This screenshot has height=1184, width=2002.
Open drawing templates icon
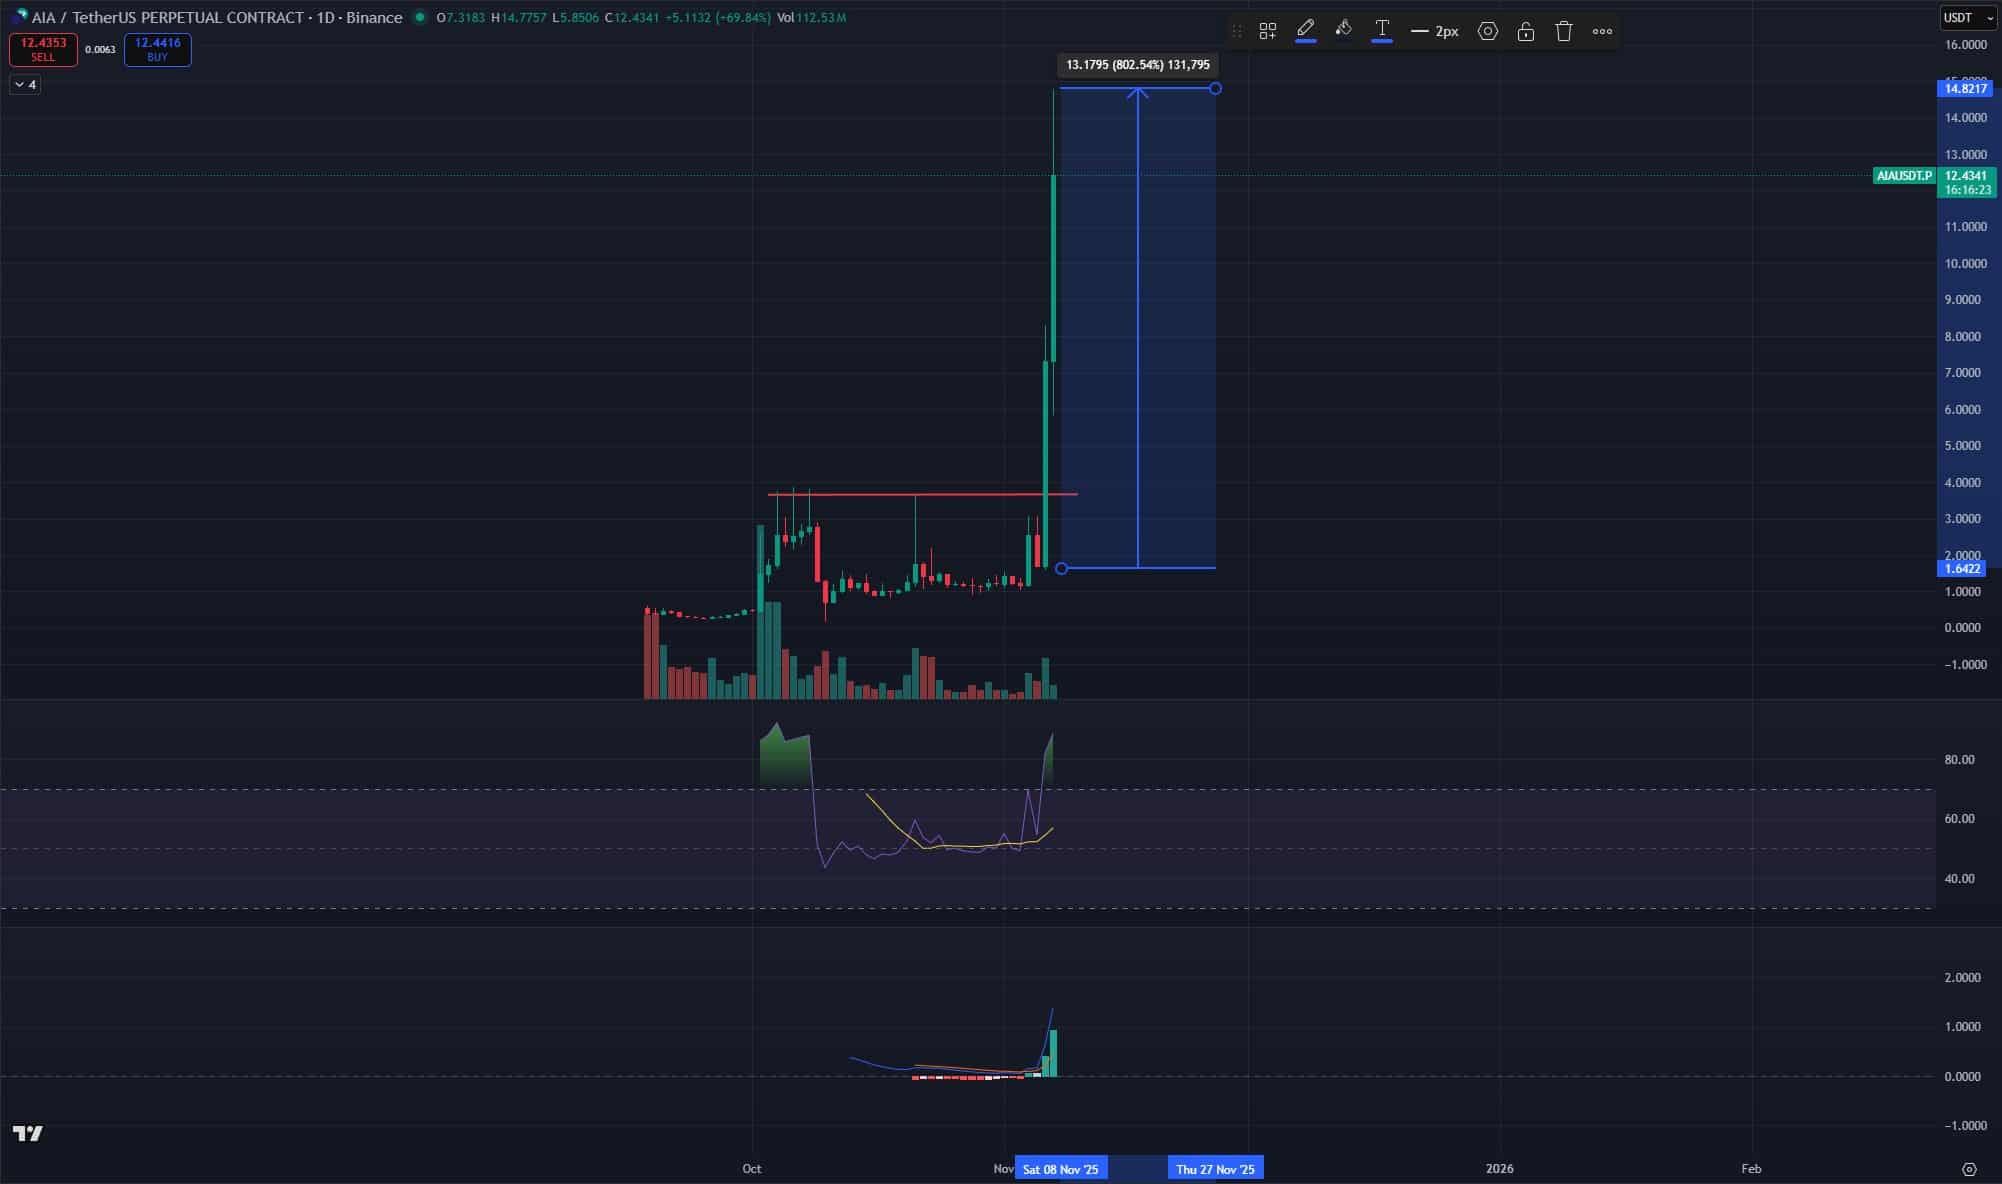[x=1267, y=31]
